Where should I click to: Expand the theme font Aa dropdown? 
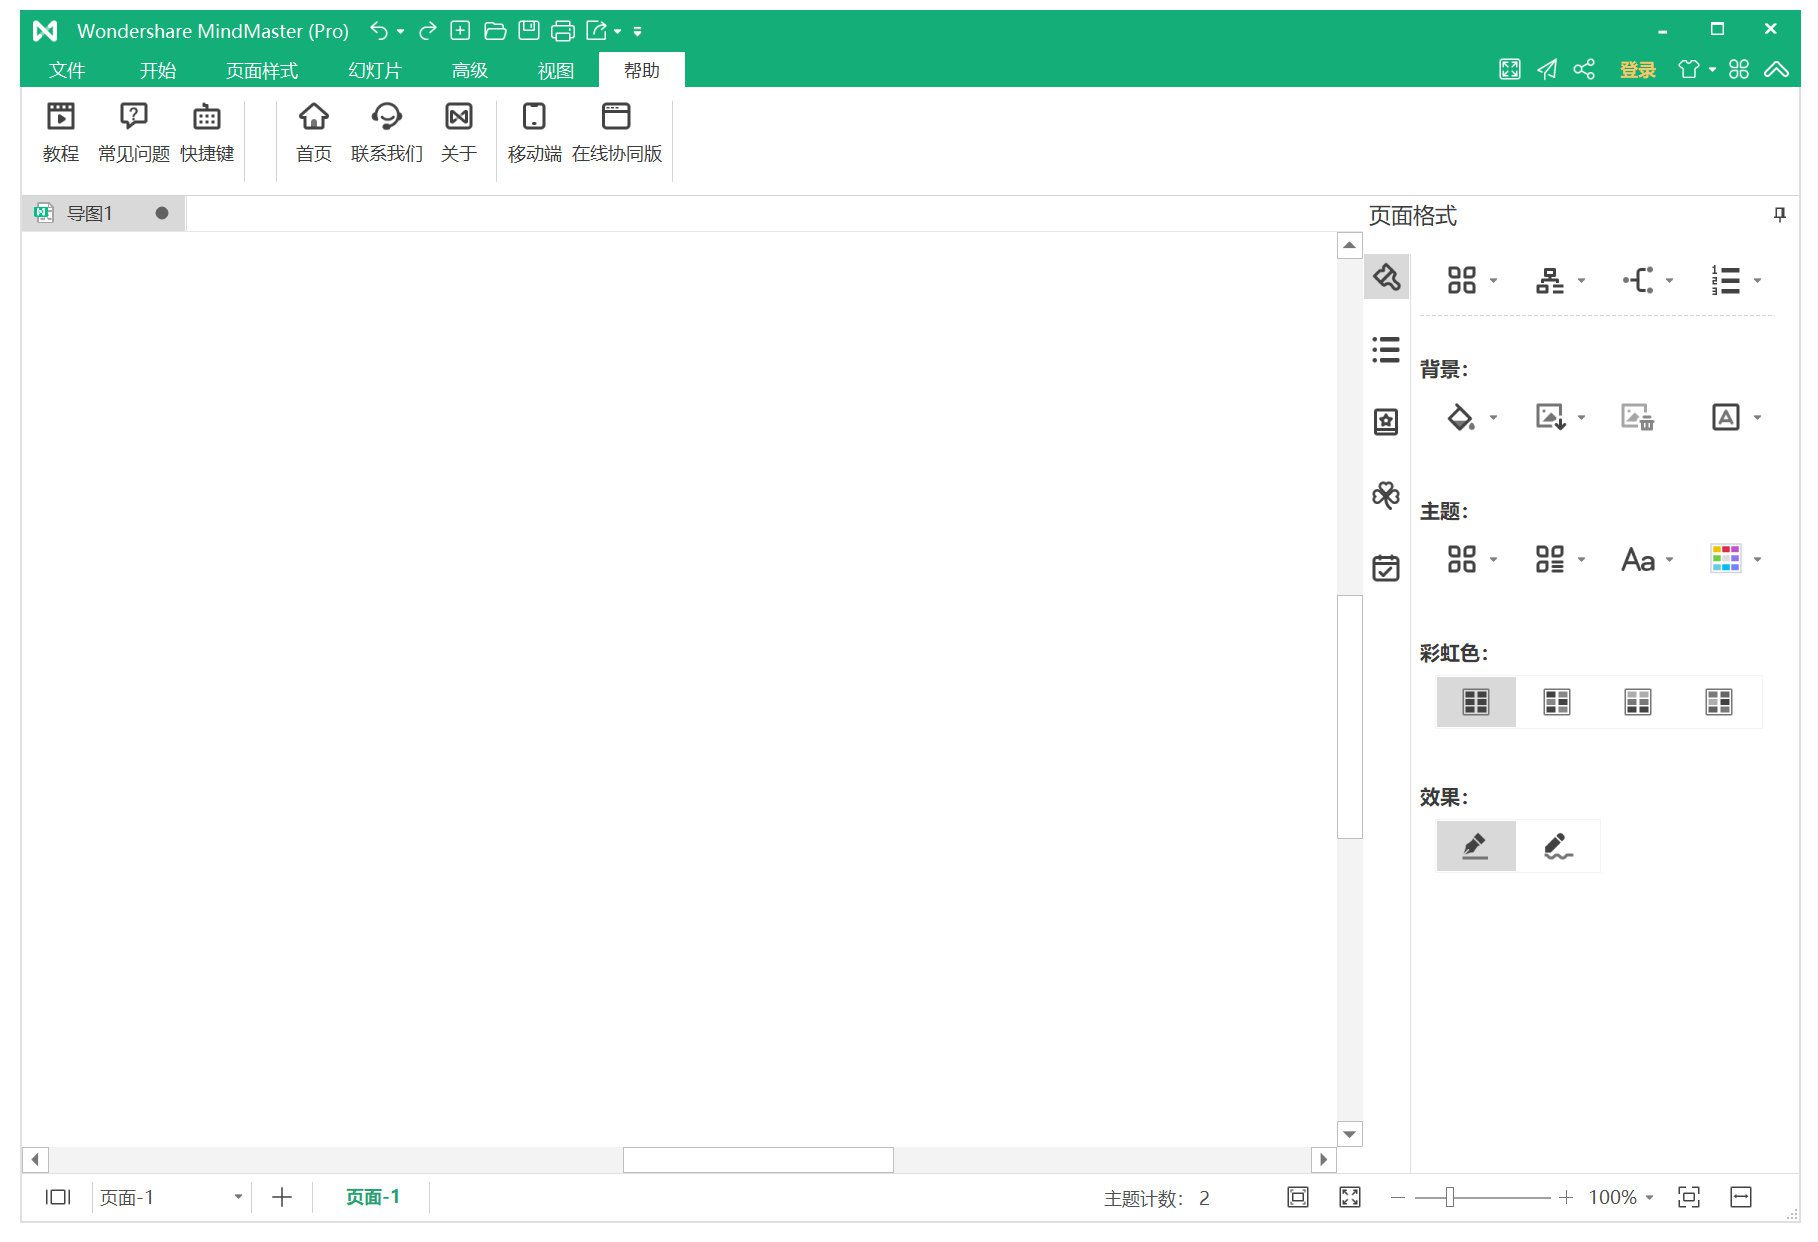1669,560
